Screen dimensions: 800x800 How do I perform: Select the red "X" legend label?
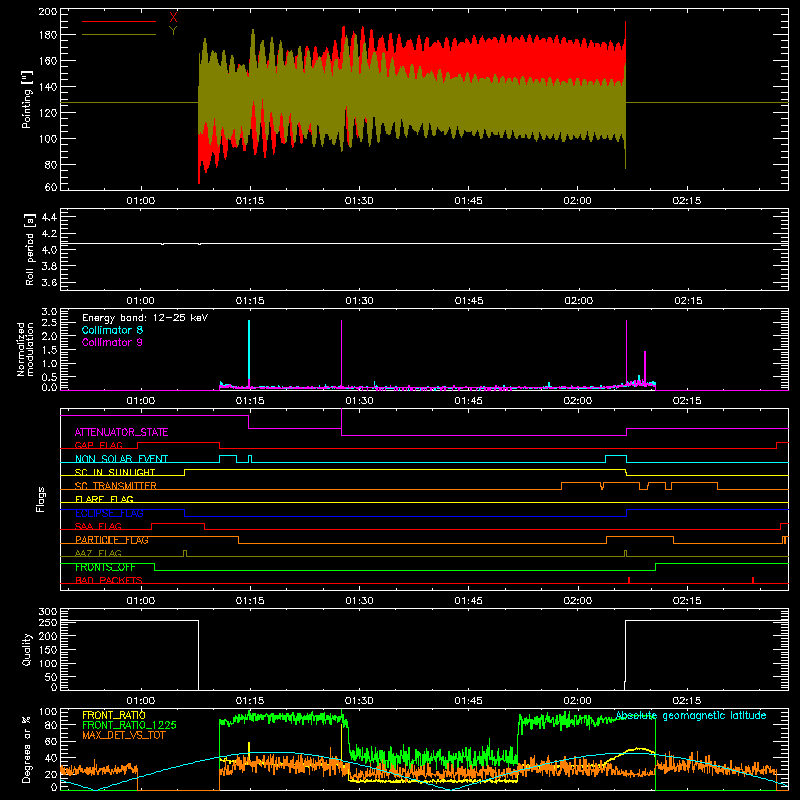[173, 18]
